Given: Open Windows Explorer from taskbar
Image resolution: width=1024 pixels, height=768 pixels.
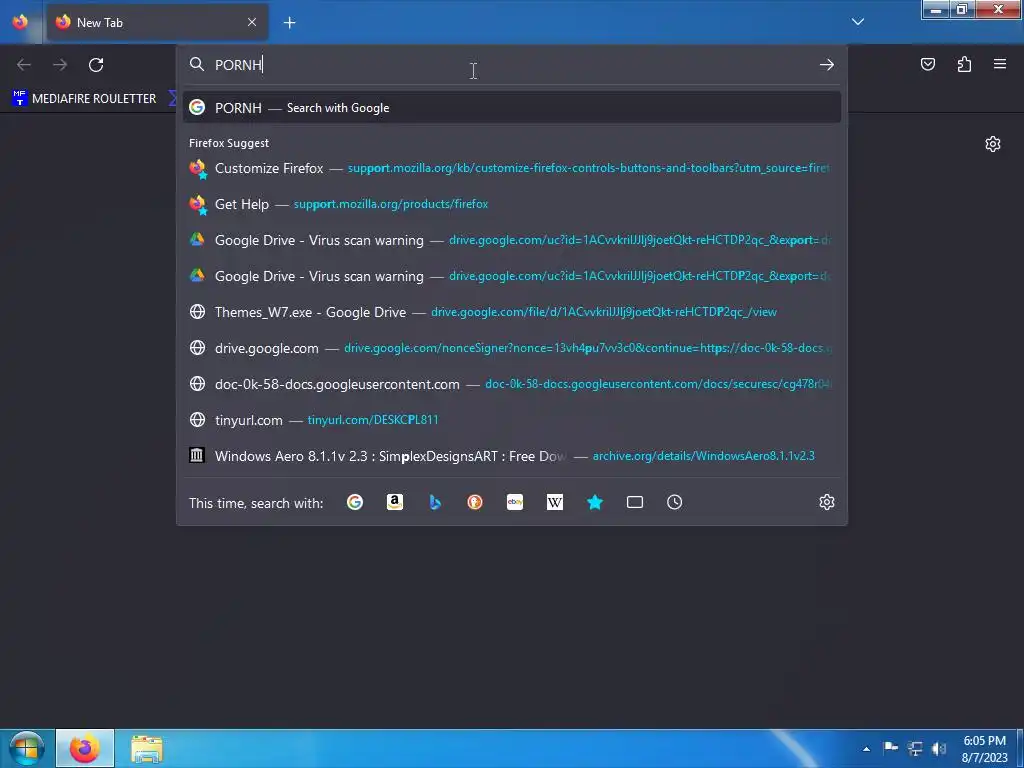Looking at the screenshot, I should coord(146,749).
